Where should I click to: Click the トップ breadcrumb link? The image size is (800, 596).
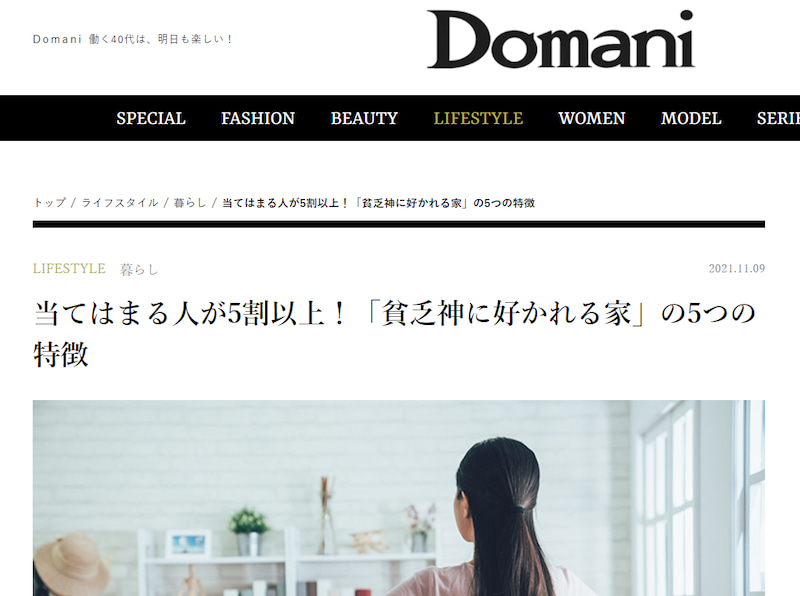(49, 203)
